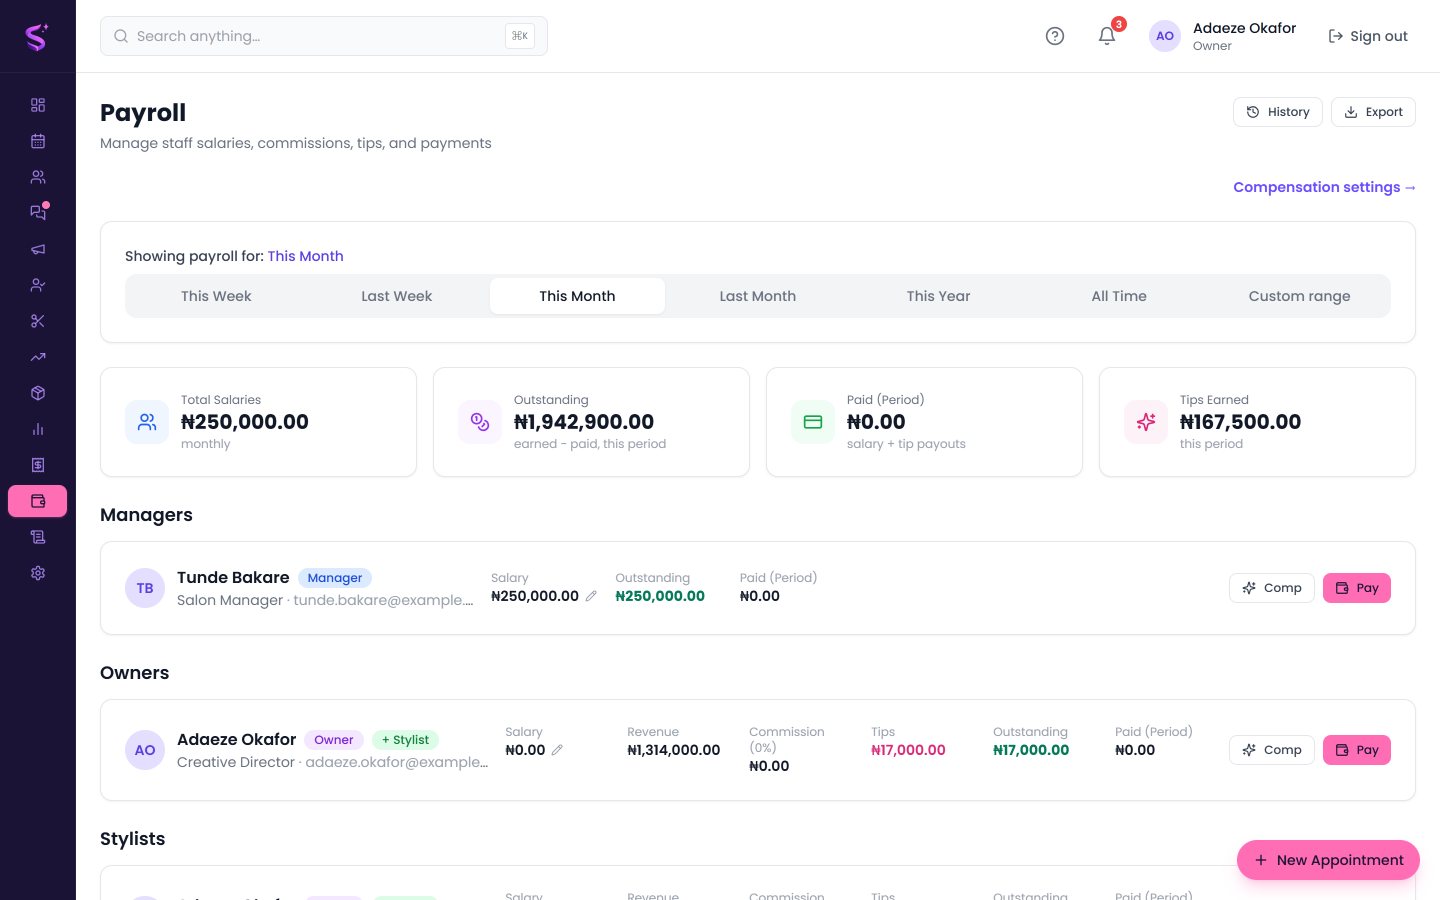Viewport: 1440px width, 900px height.
Task: Switch to the Last Month tab
Action: [758, 296]
